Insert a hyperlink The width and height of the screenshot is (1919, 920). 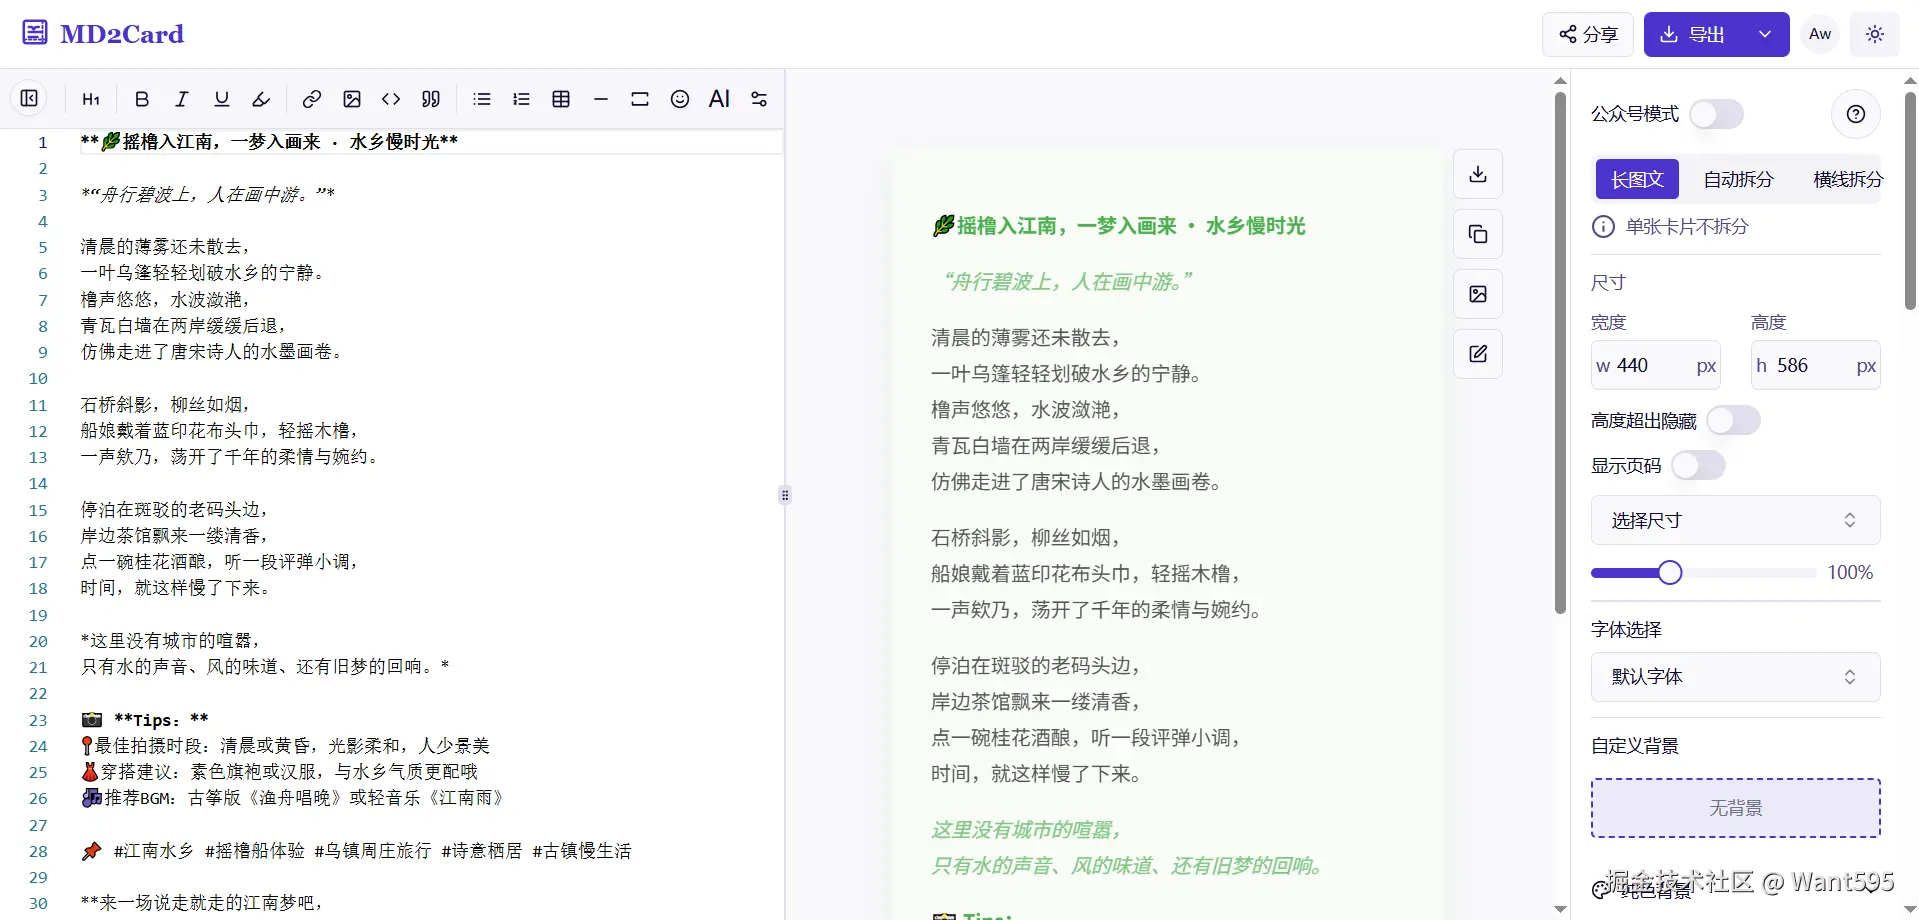click(x=312, y=99)
